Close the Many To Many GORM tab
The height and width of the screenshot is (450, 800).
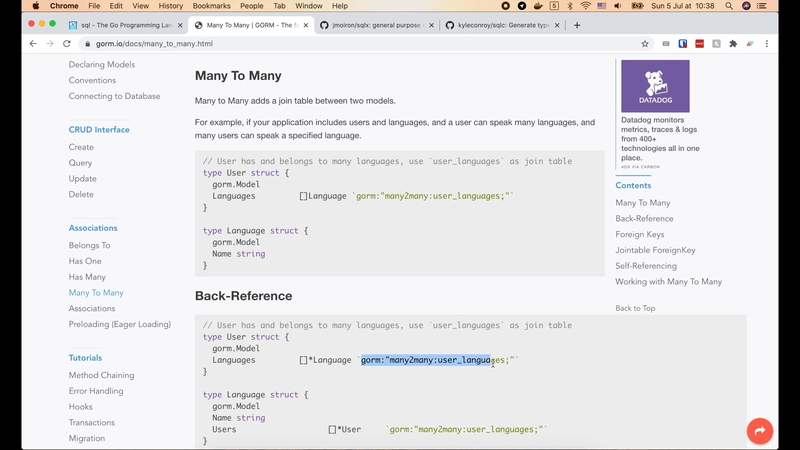click(x=306, y=25)
